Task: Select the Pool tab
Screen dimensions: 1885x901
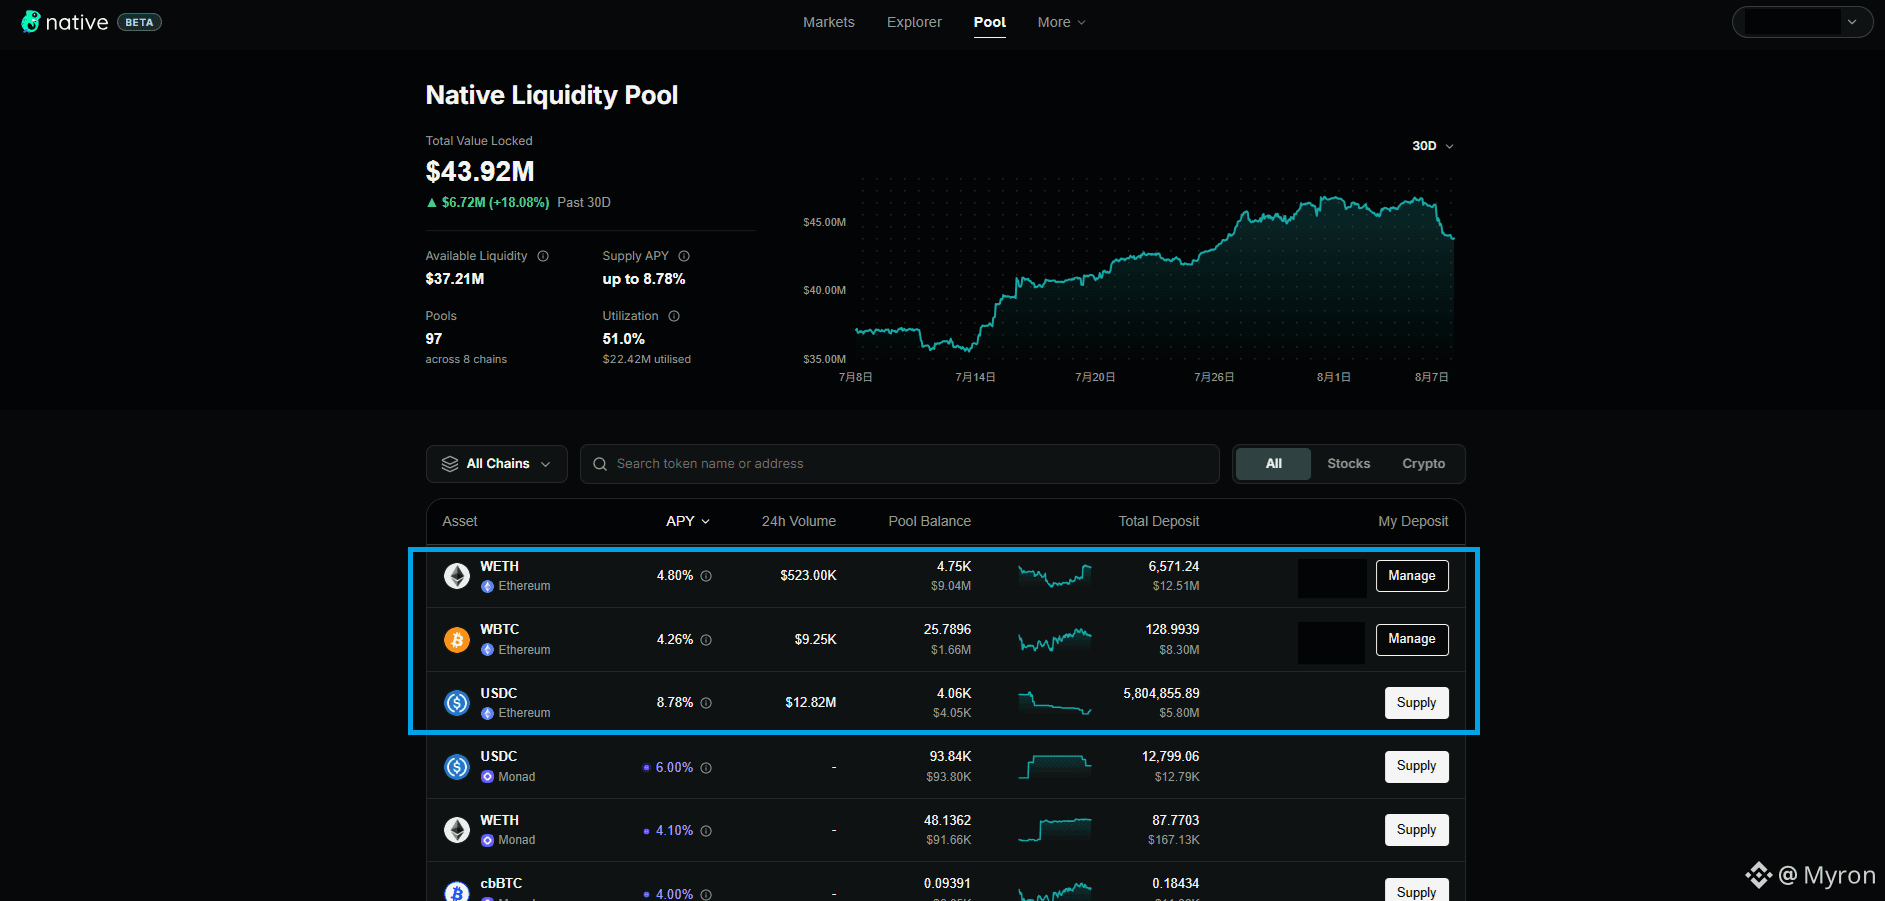Action: coord(990,22)
